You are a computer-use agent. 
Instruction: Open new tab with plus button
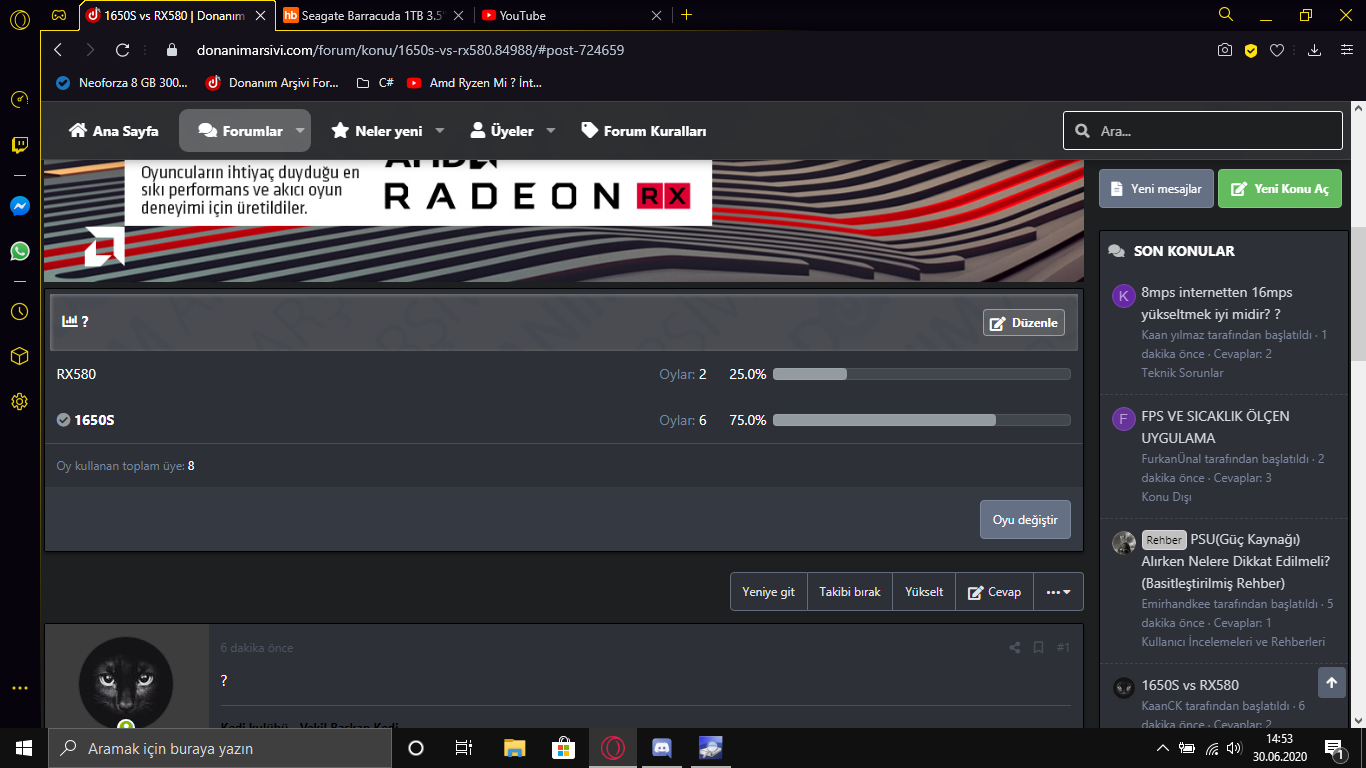point(686,15)
